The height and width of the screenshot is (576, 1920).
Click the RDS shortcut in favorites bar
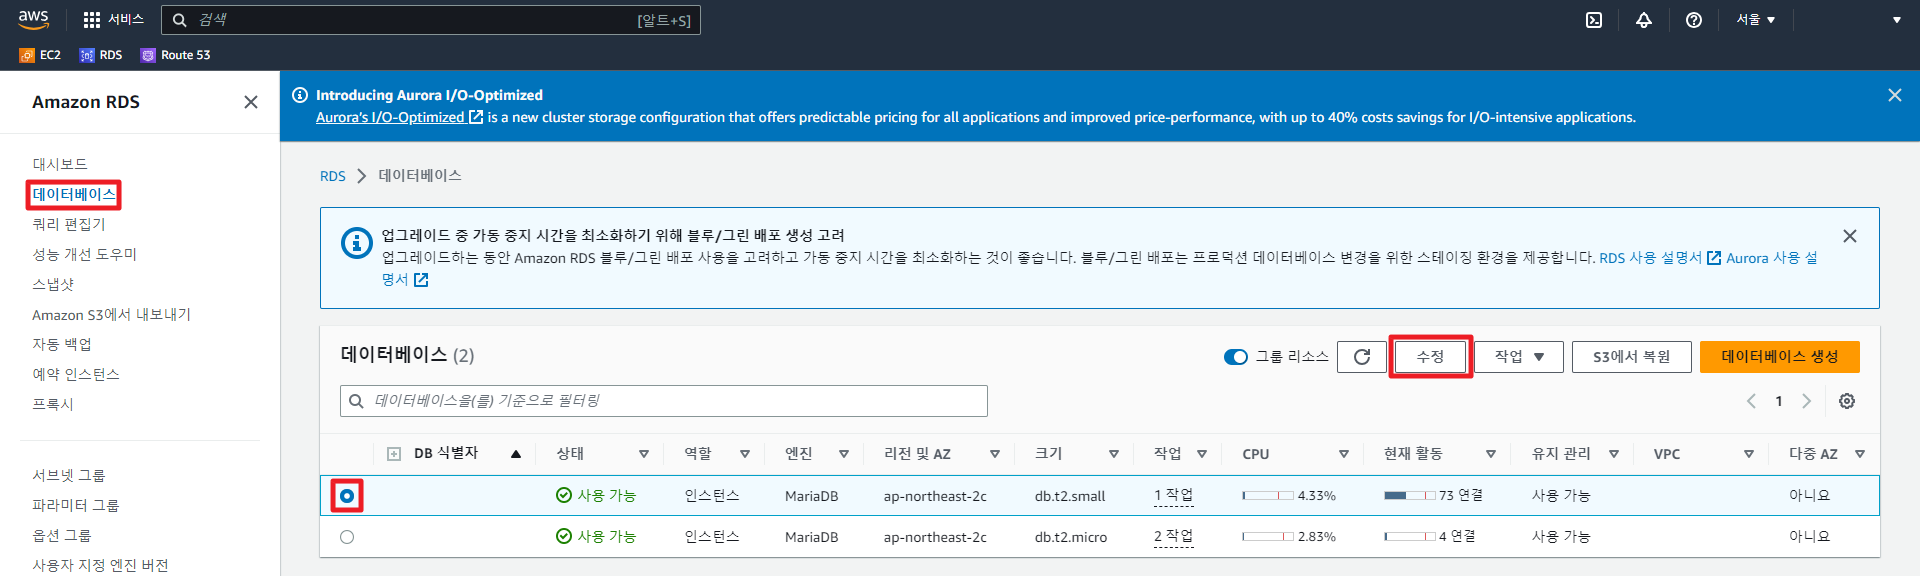(x=101, y=55)
